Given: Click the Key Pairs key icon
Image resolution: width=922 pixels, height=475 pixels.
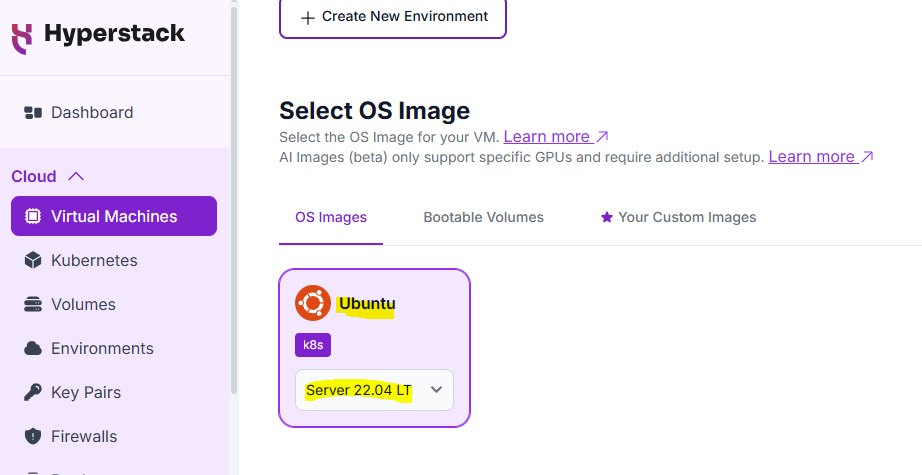Looking at the screenshot, I should pyautogui.click(x=32, y=393).
